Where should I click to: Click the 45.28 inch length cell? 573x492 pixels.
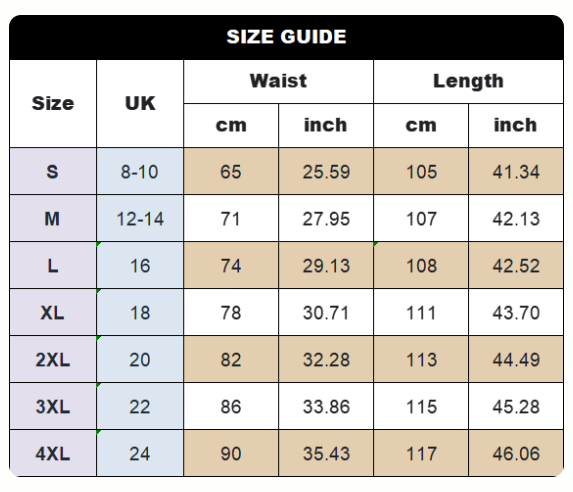(516, 406)
